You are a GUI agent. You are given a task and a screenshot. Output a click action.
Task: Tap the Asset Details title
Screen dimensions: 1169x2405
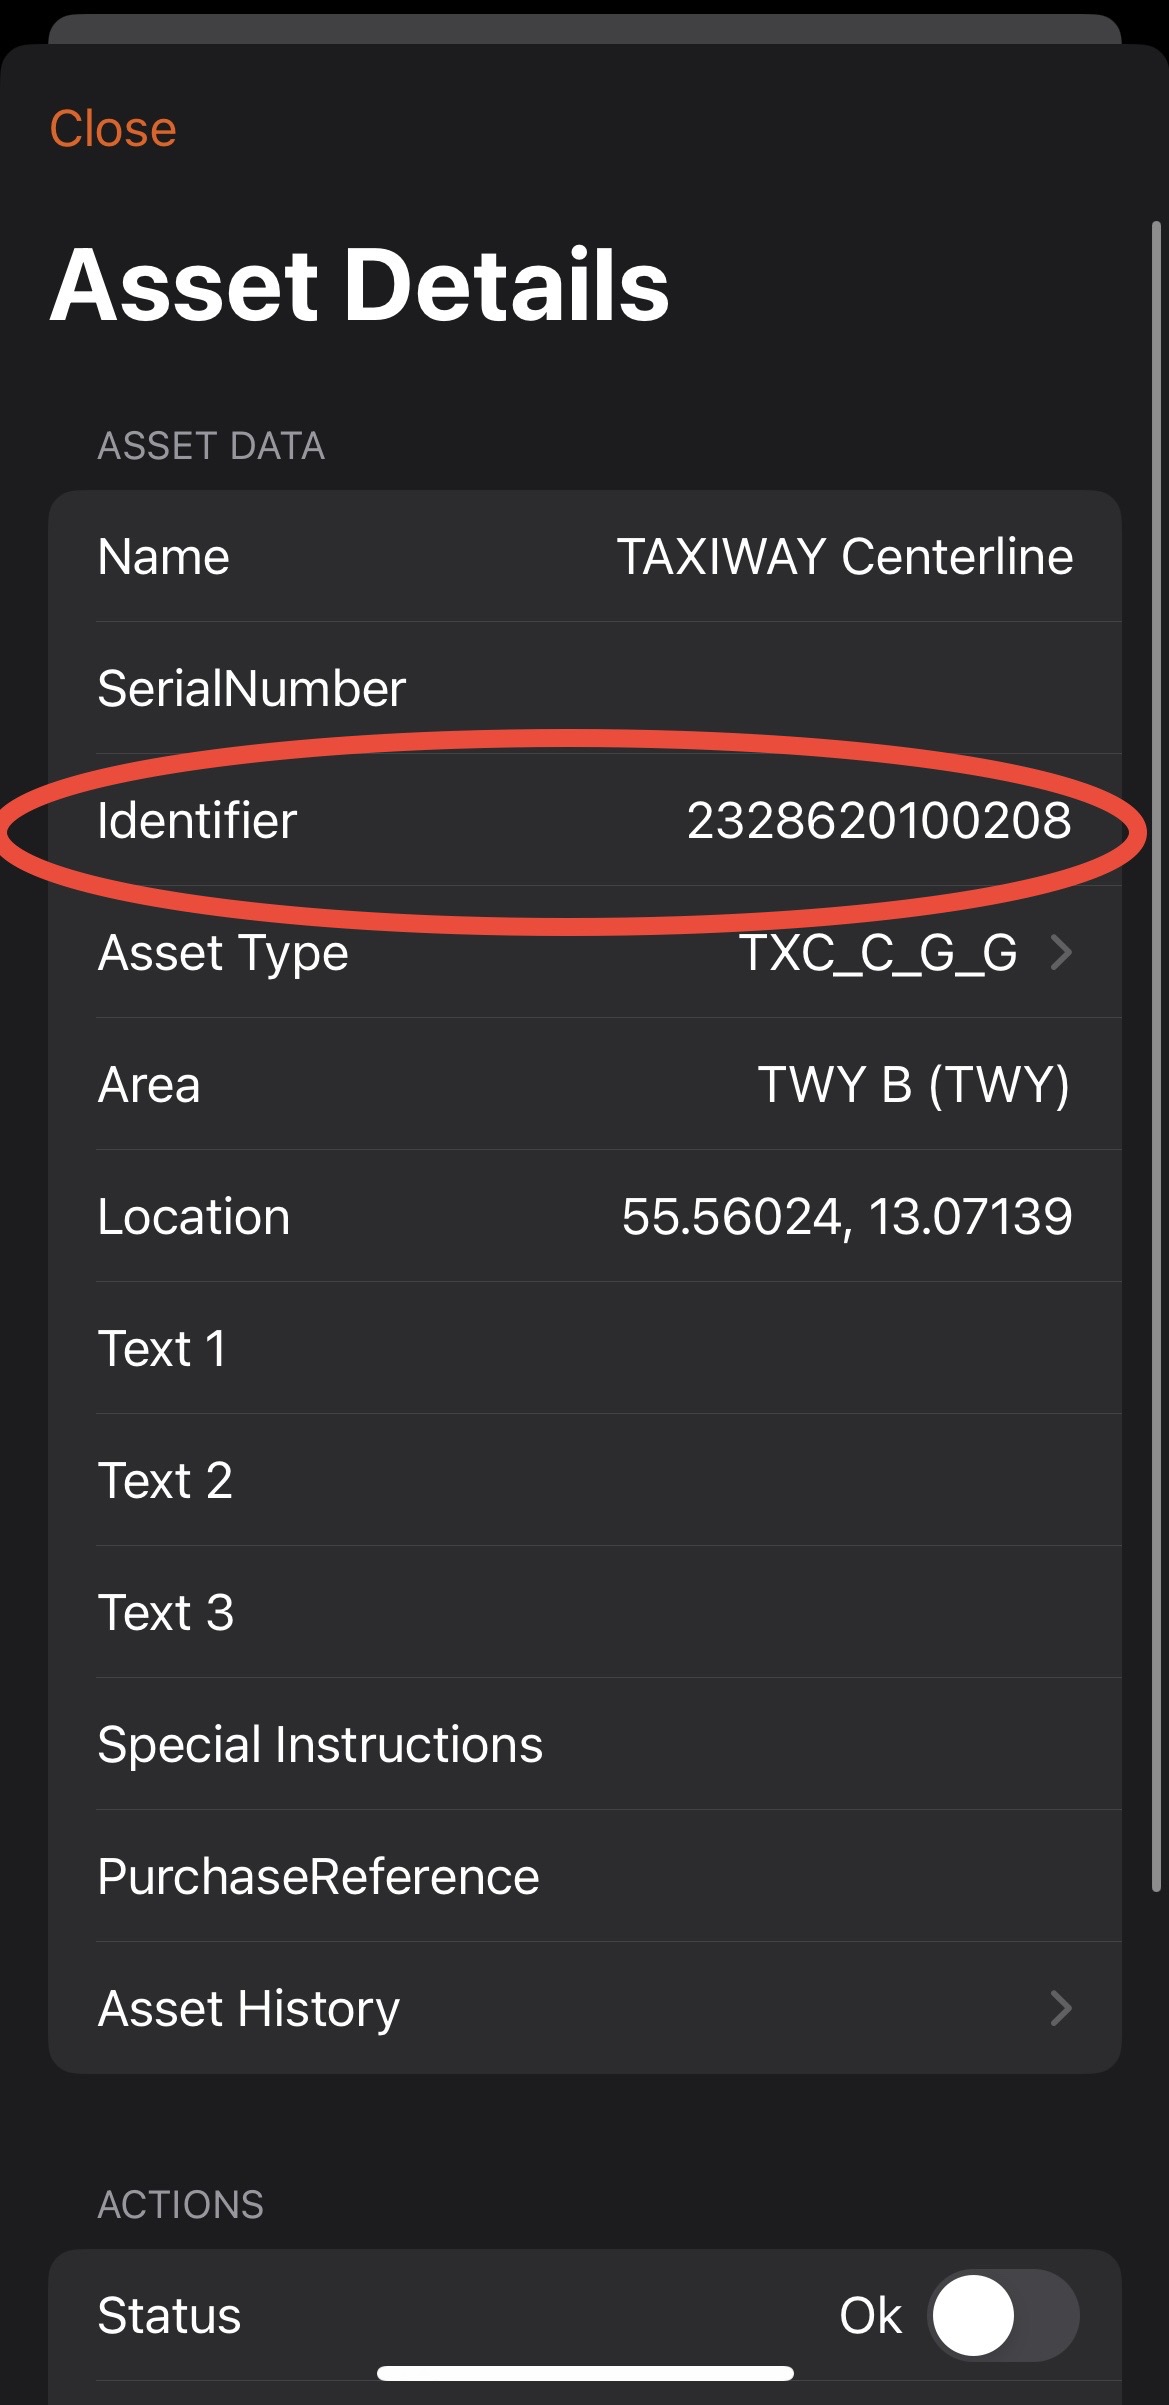[x=359, y=285]
